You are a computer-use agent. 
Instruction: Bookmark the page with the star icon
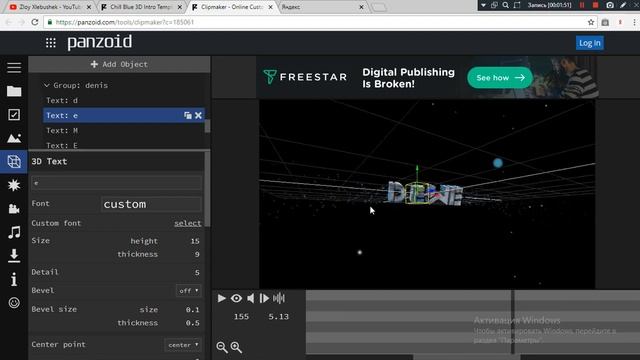591,22
